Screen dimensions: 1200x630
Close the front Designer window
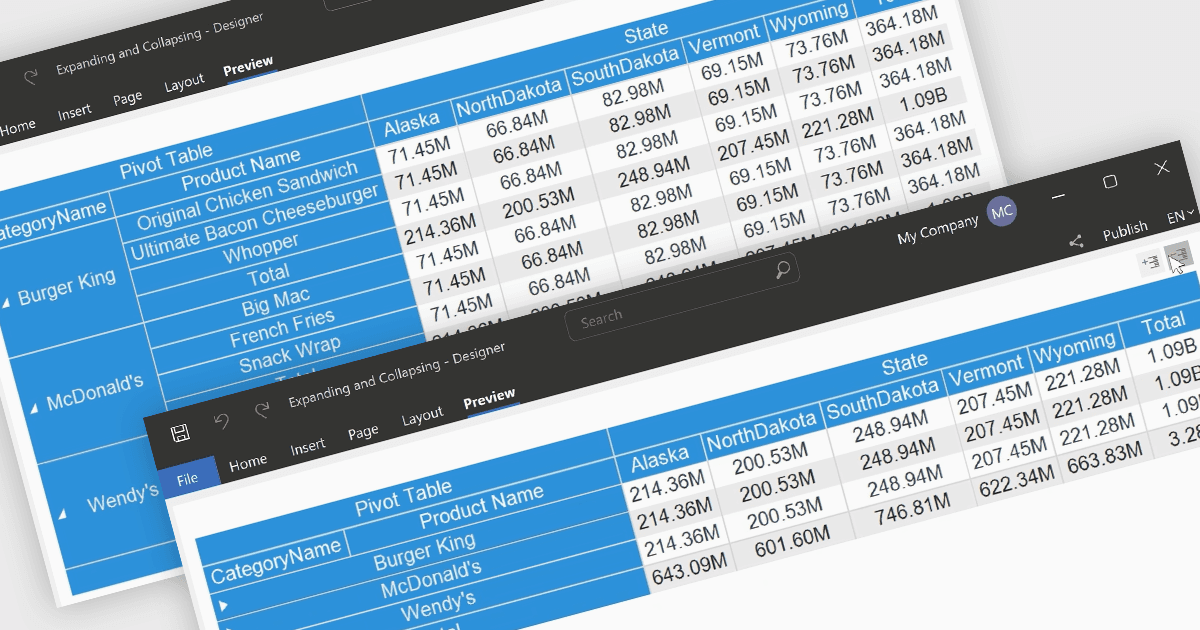tap(1162, 168)
